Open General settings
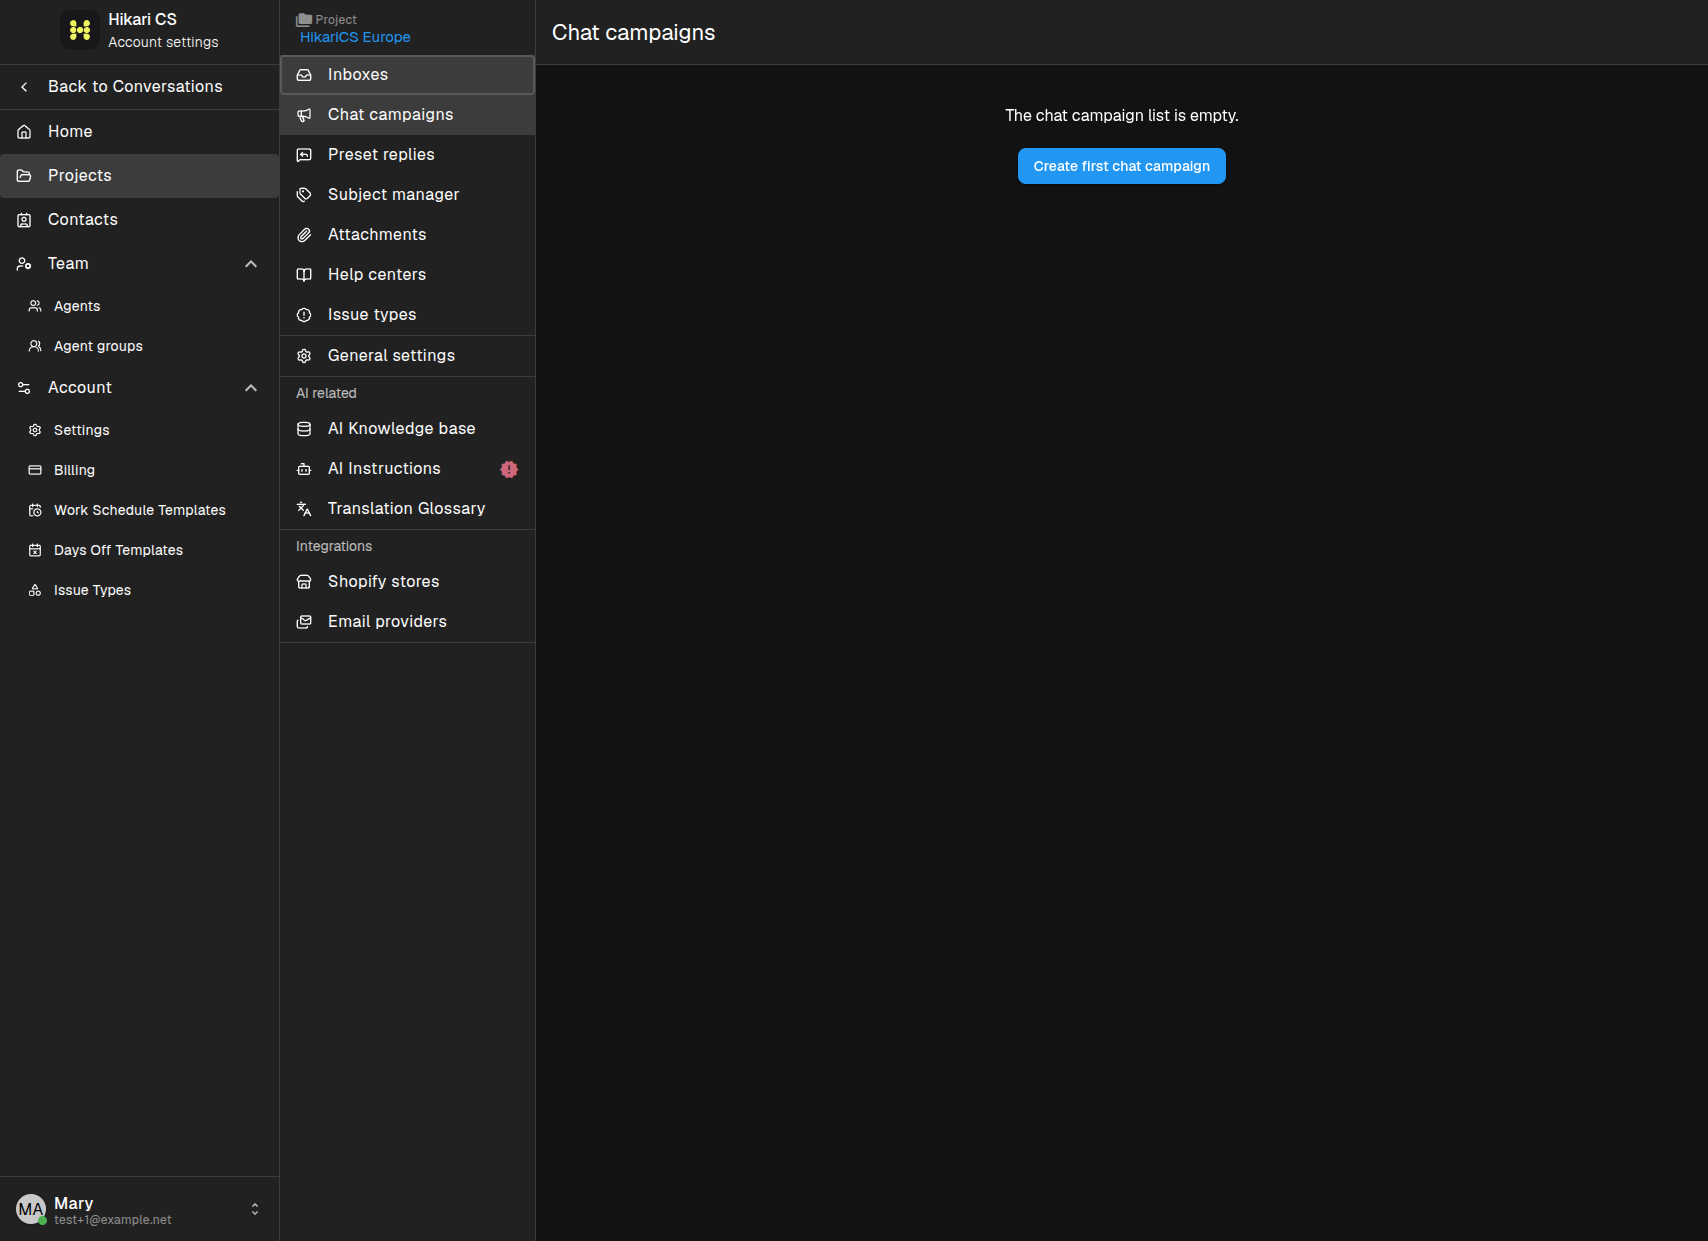Screen dimensions: 1708x1241 (x=407, y=356)
